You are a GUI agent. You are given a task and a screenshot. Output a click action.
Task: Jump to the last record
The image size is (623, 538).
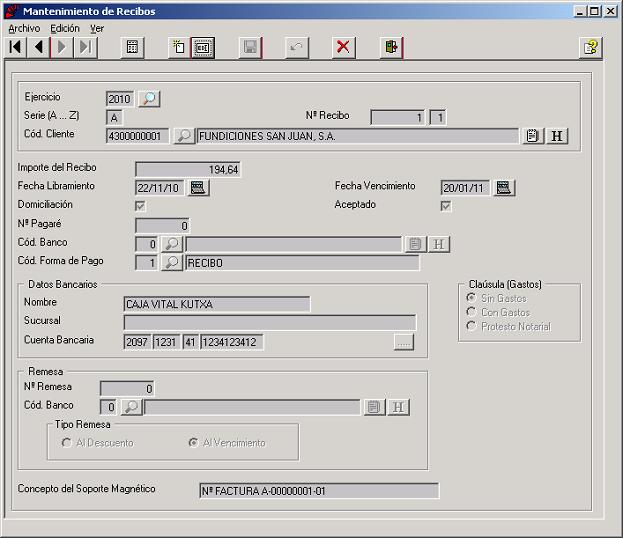85,48
